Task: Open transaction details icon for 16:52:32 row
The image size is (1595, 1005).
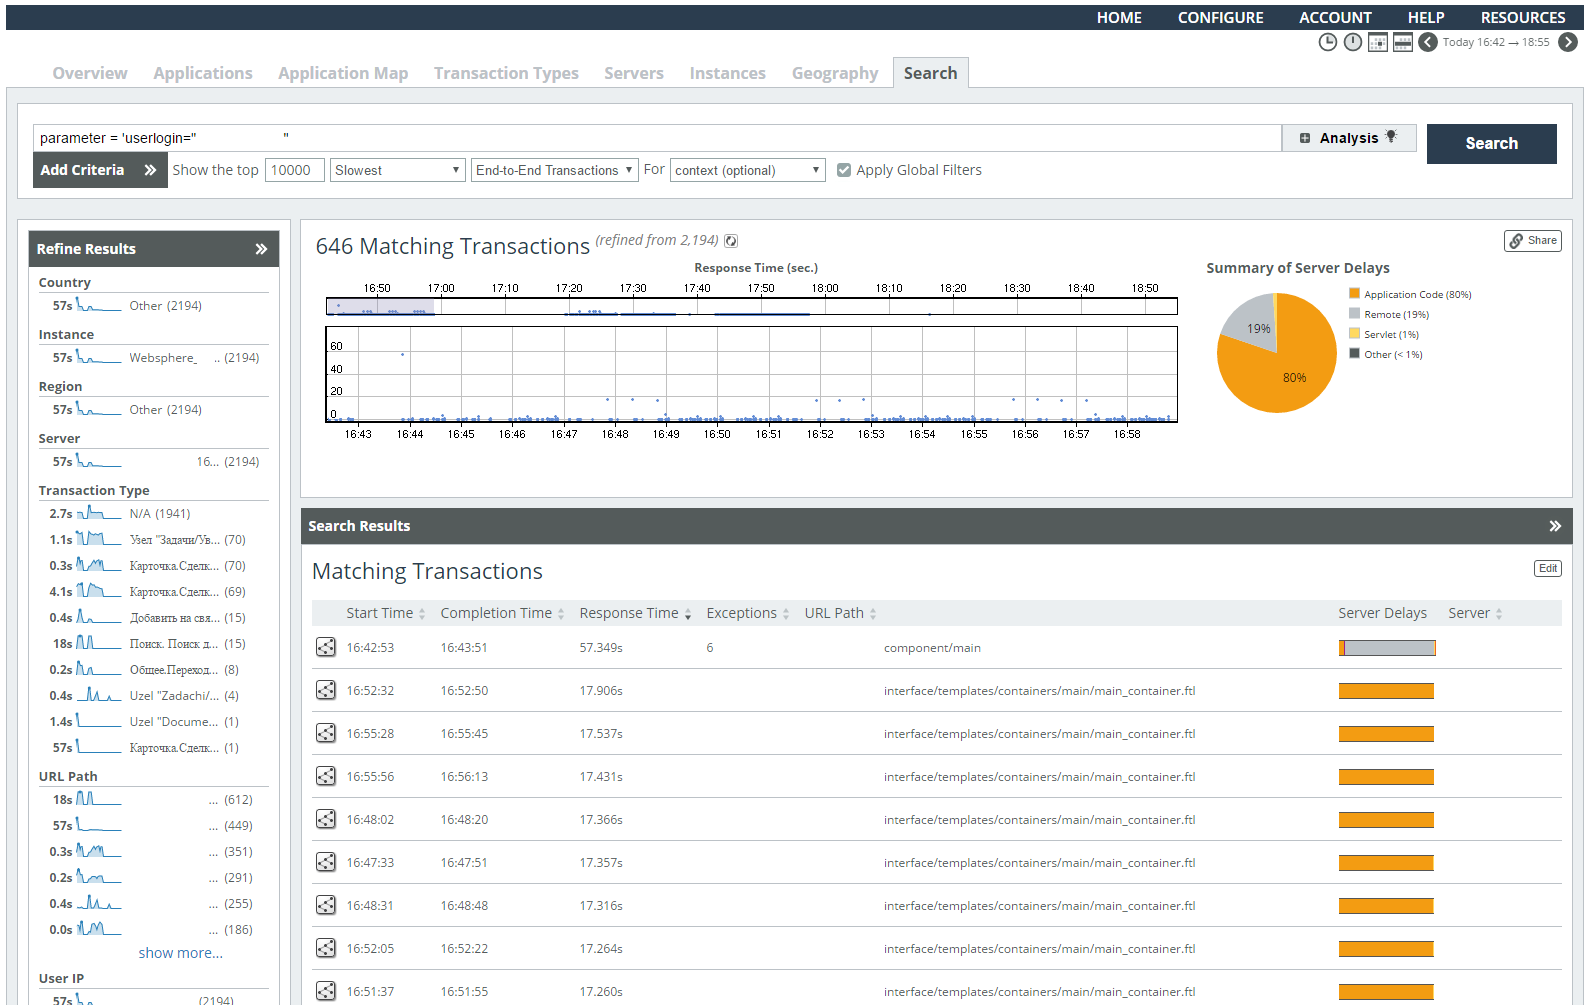Action: (x=326, y=690)
